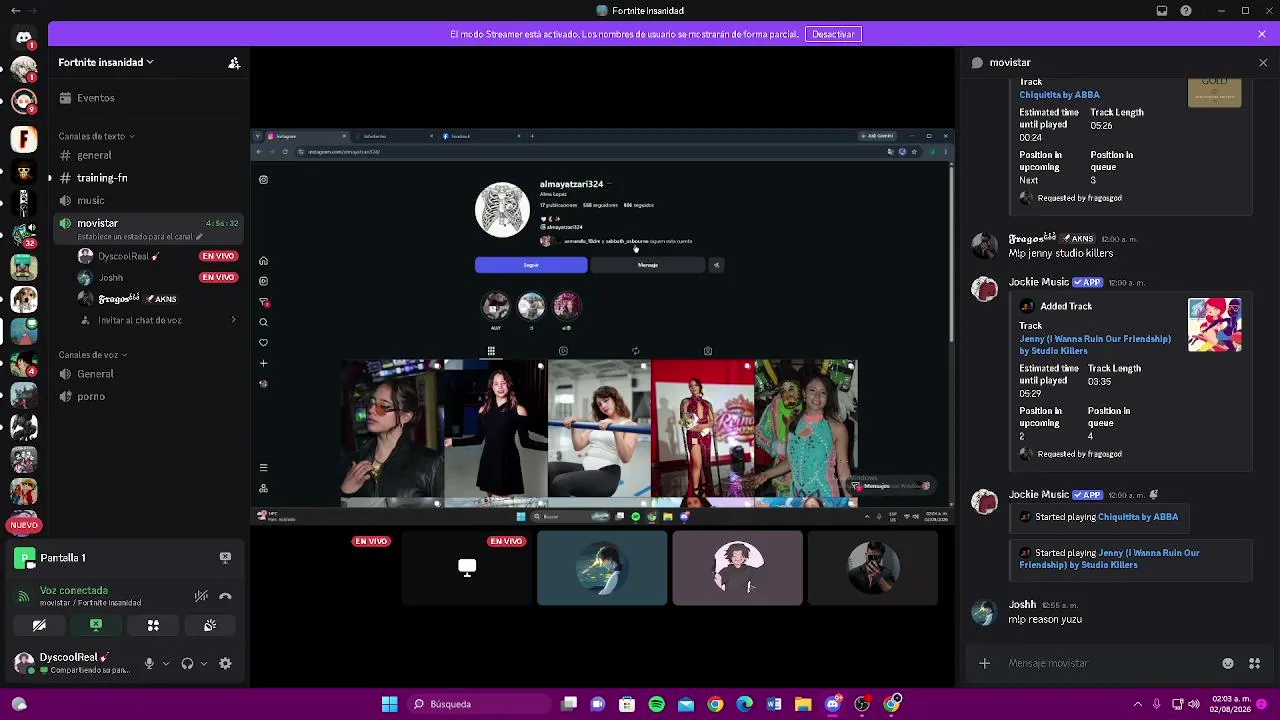Show hidden system tray icons
This screenshot has width=1280, height=720.
tap(1137, 704)
